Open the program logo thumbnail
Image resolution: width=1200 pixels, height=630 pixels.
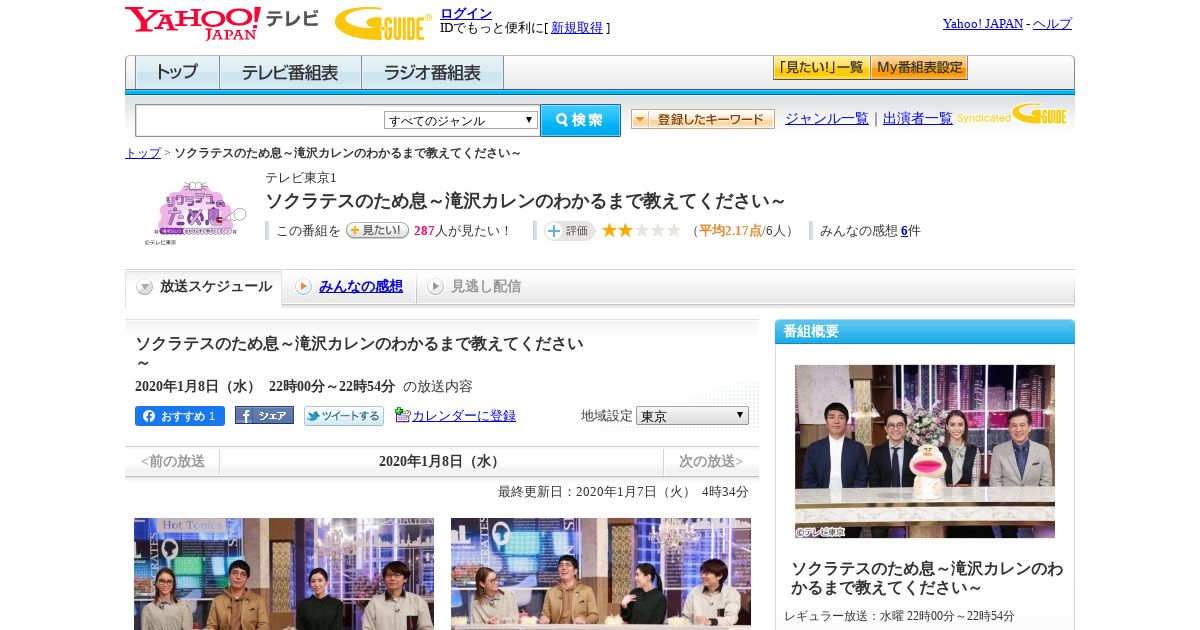195,211
